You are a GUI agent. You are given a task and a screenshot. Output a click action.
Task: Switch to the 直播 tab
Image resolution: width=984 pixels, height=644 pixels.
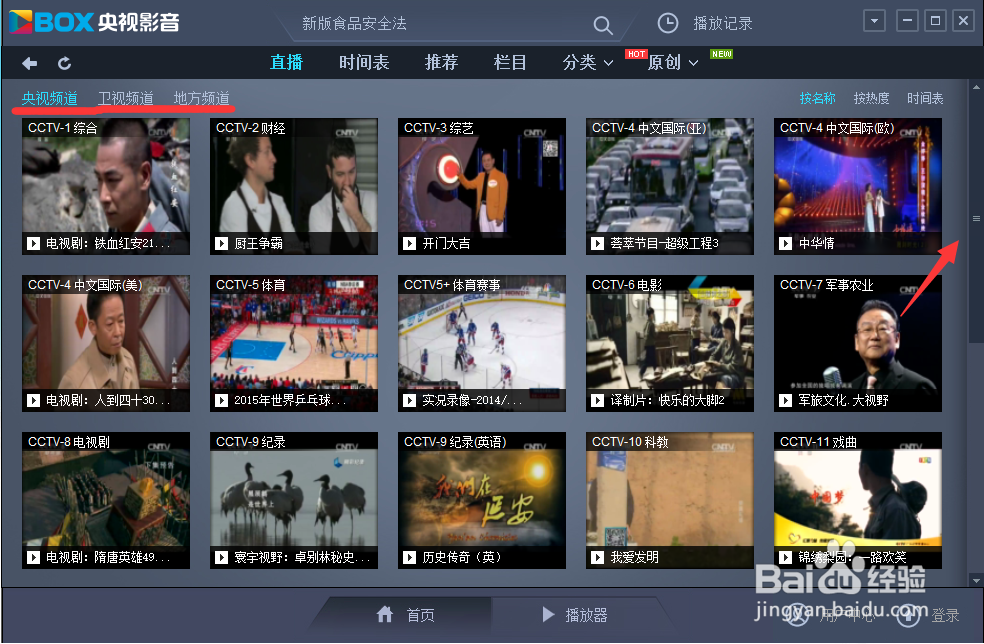pyautogui.click(x=286, y=62)
